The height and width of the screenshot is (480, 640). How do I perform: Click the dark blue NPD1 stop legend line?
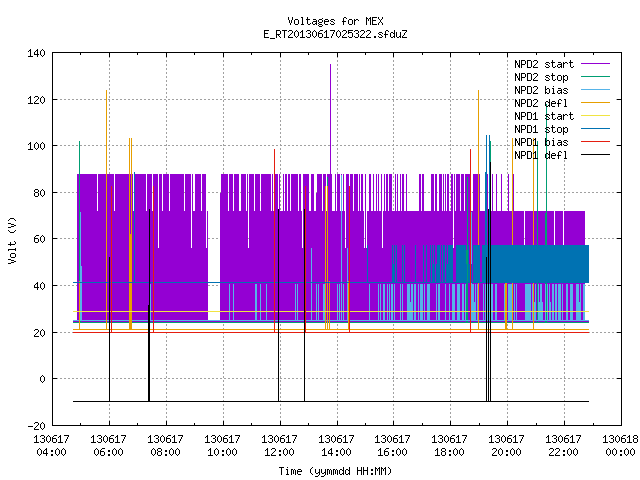point(596,129)
